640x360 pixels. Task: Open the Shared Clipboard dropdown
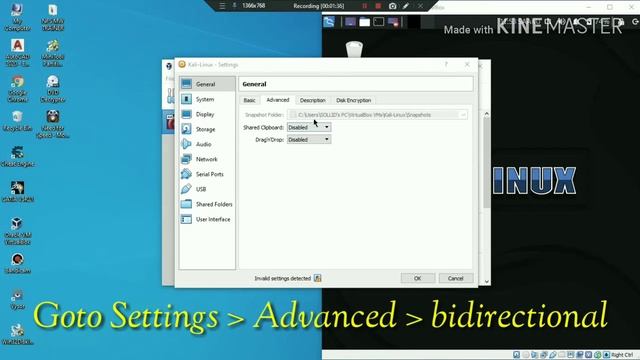point(309,127)
